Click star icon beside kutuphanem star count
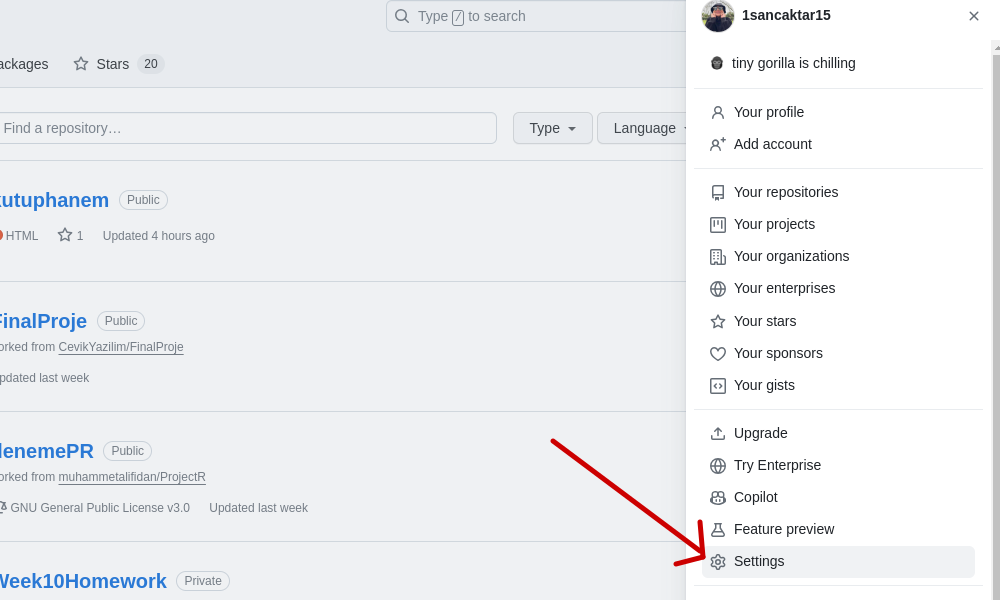The height and width of the screenshot is (600, 1000). tap(65, 235)
